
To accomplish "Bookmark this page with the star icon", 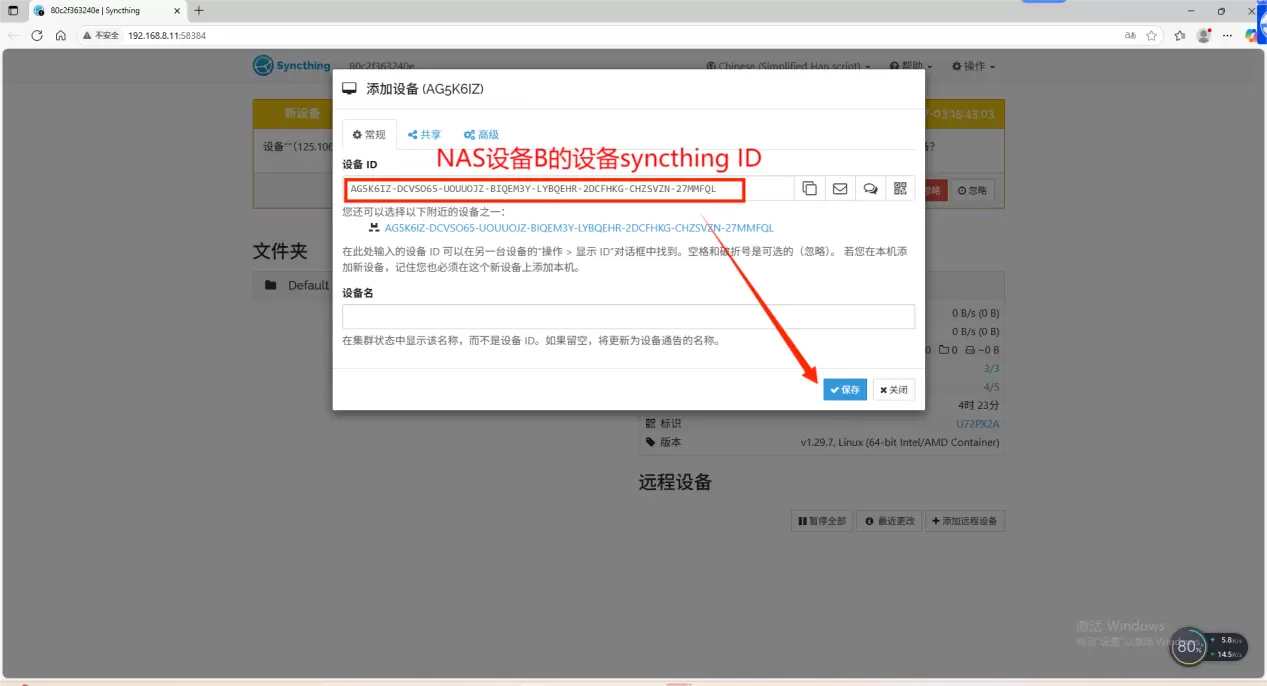I will [1152, 35].
